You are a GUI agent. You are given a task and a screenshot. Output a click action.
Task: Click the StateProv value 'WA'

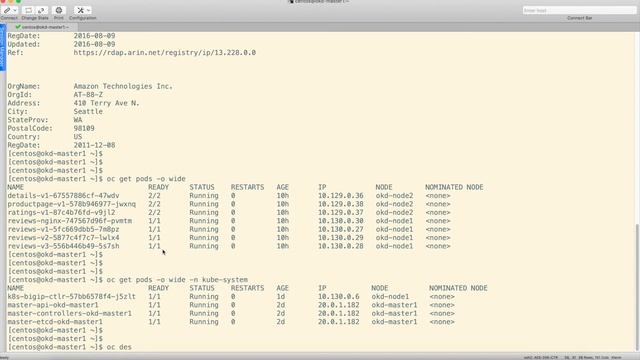tap(78, 120)
